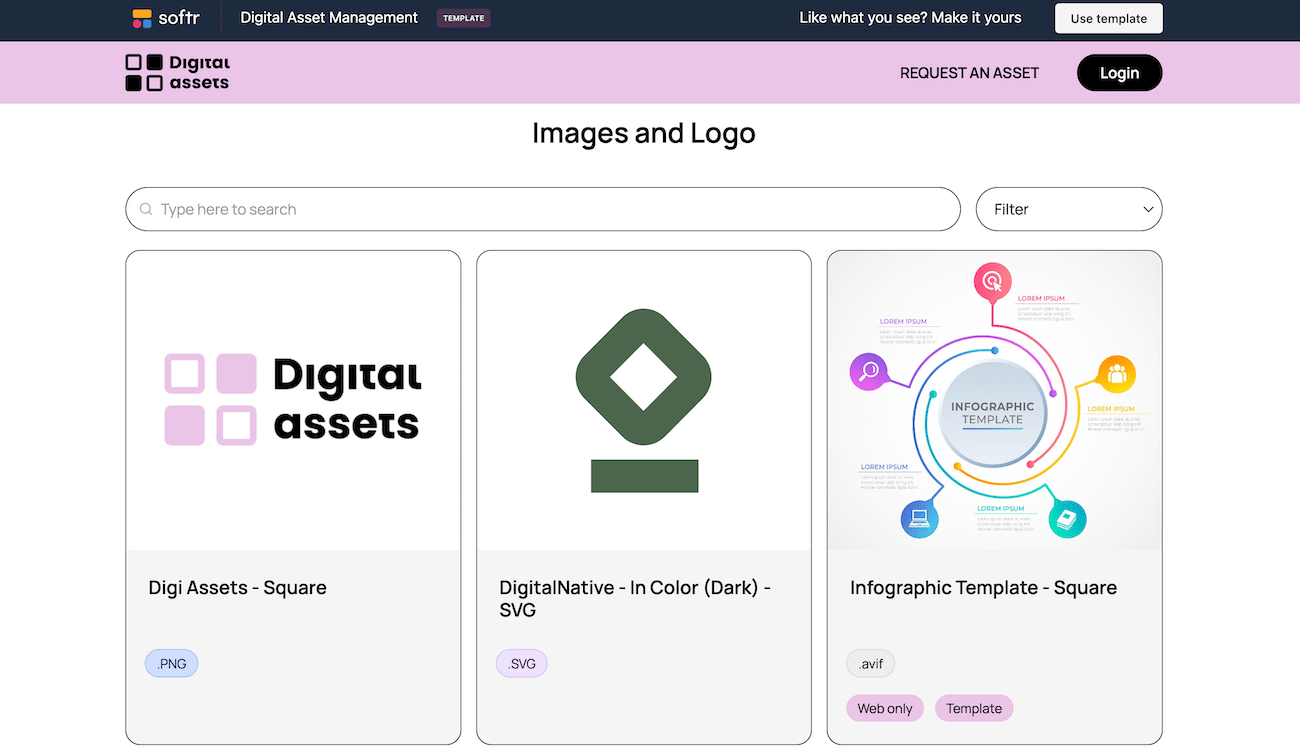Click Like what you see? Make it yours
Viewport: 1300px width, 754px height.
click(x=910, y=18)
